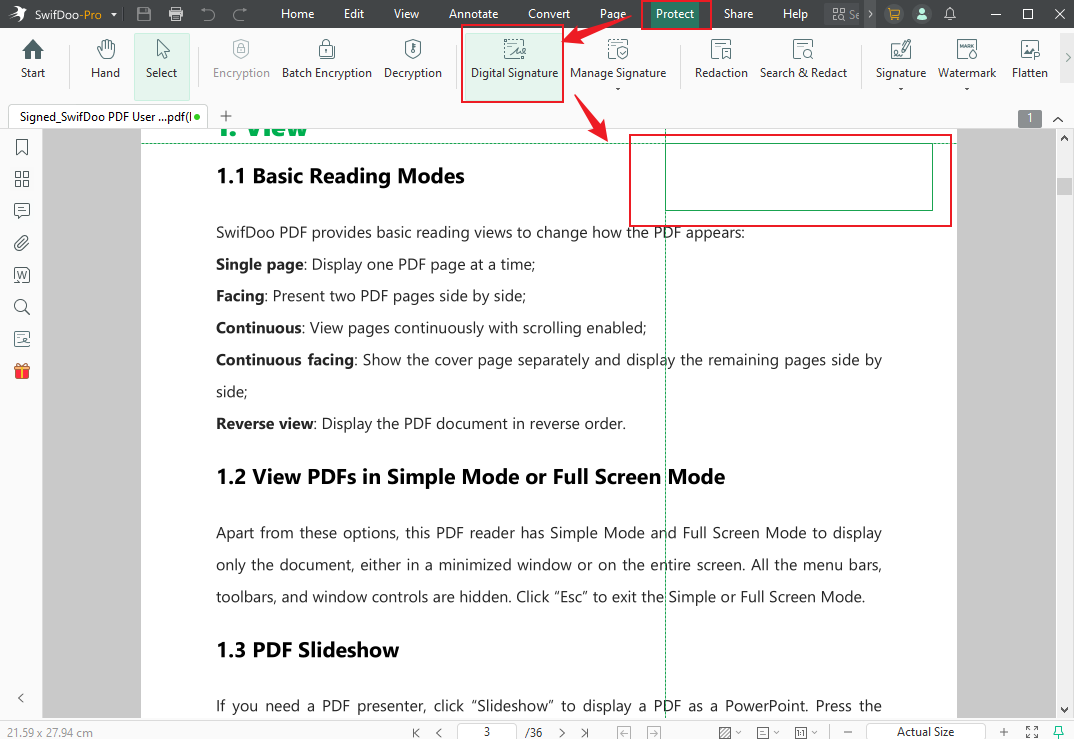1074x739 pixels.
Task: Open Batch Encryption
Action: [326, 59]
